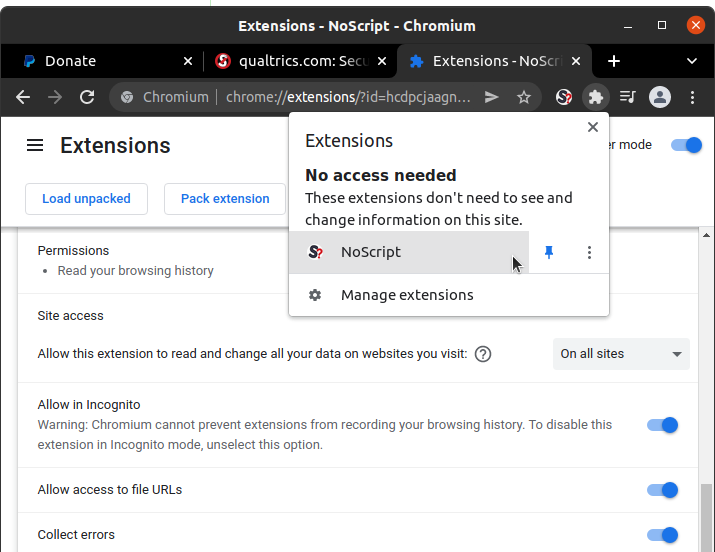Minimize the Chromium window
715x552 pixels.
[628, 26]
